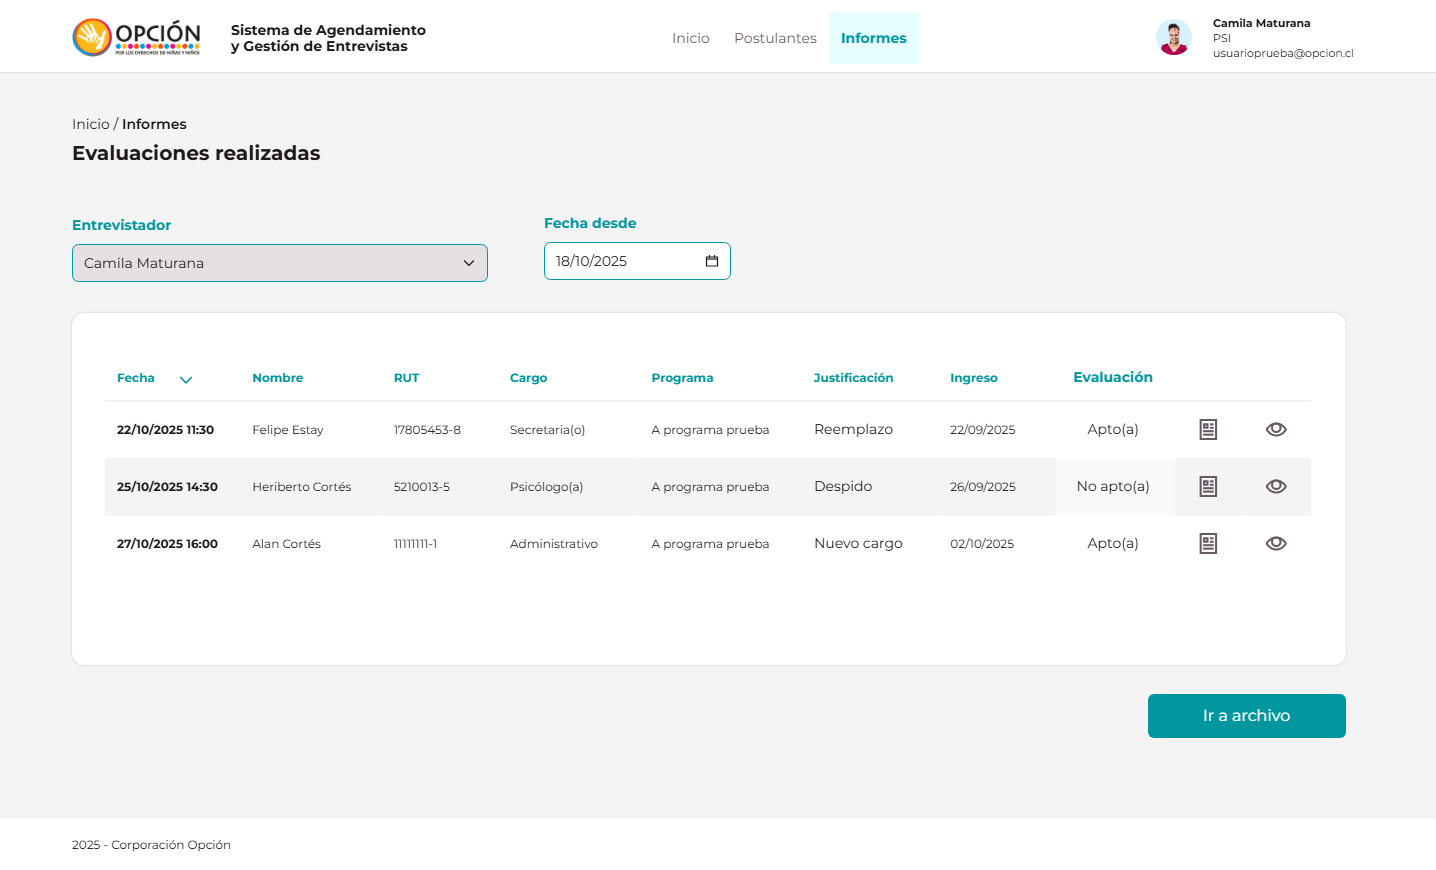
Task: View Felipe Estay's evaluation with eye icon
Action: click(x=1276, y=430)
